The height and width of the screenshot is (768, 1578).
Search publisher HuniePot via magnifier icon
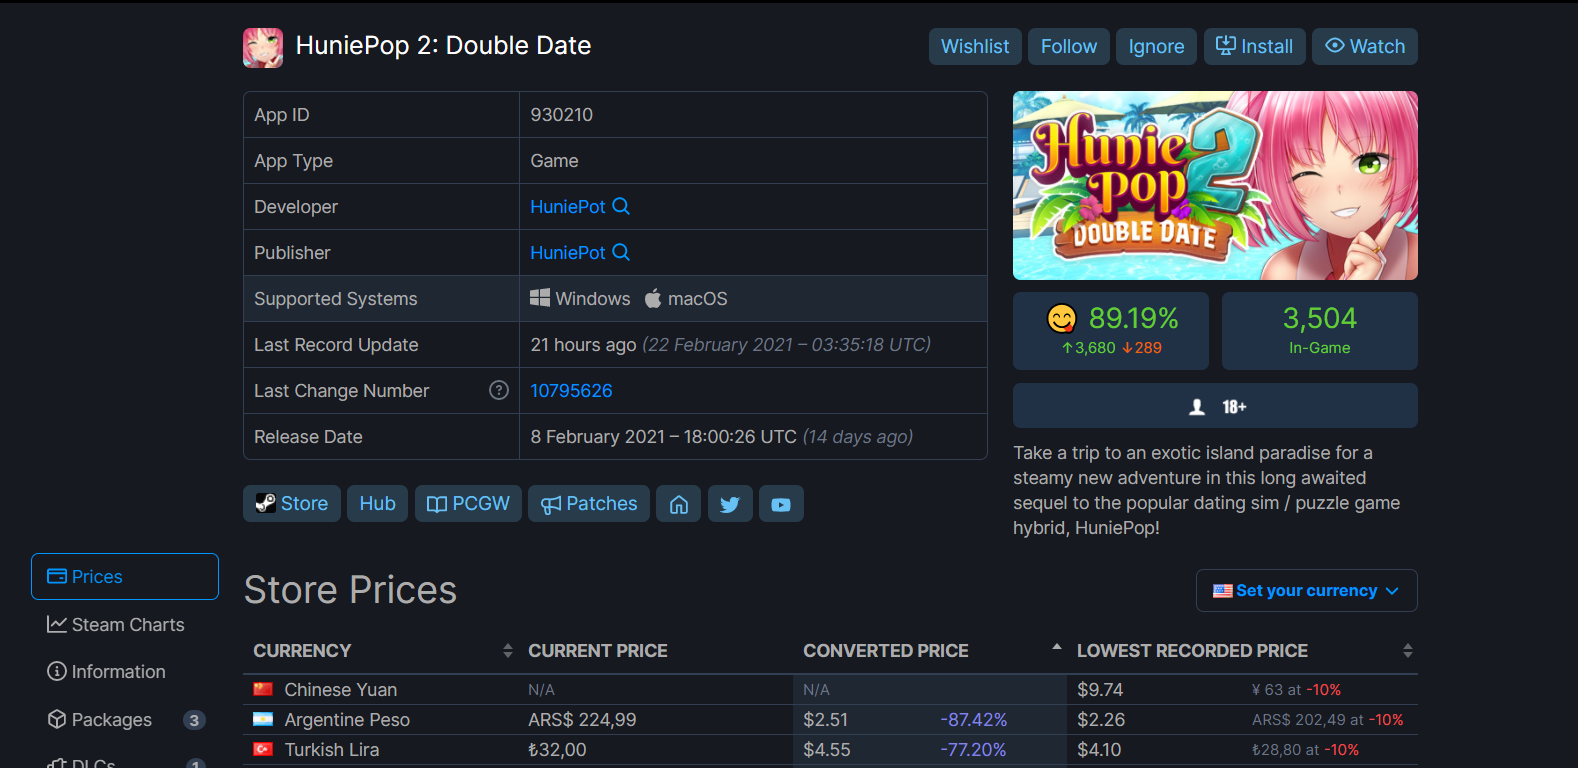[x=621, y=252]
